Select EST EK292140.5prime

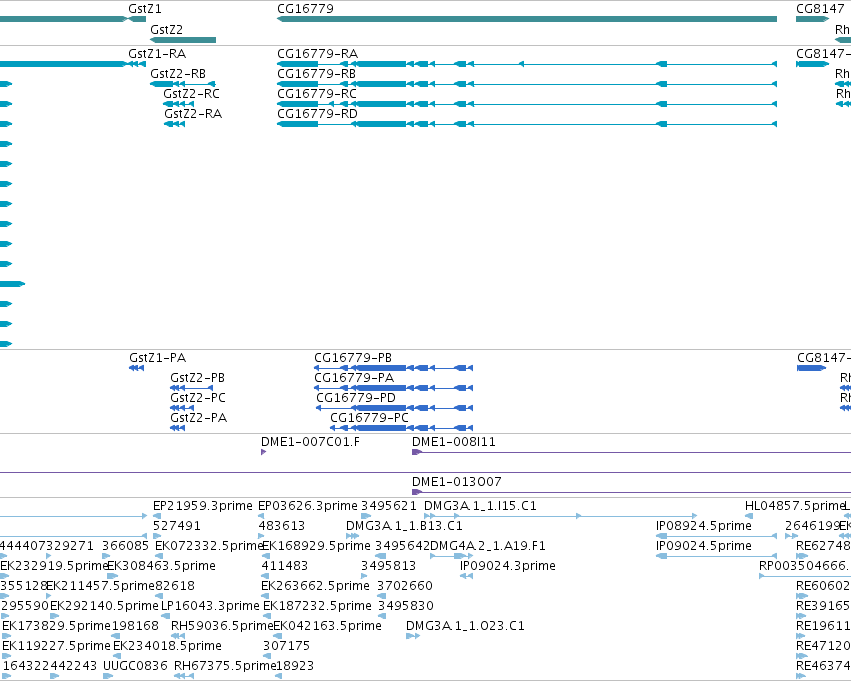104,606
